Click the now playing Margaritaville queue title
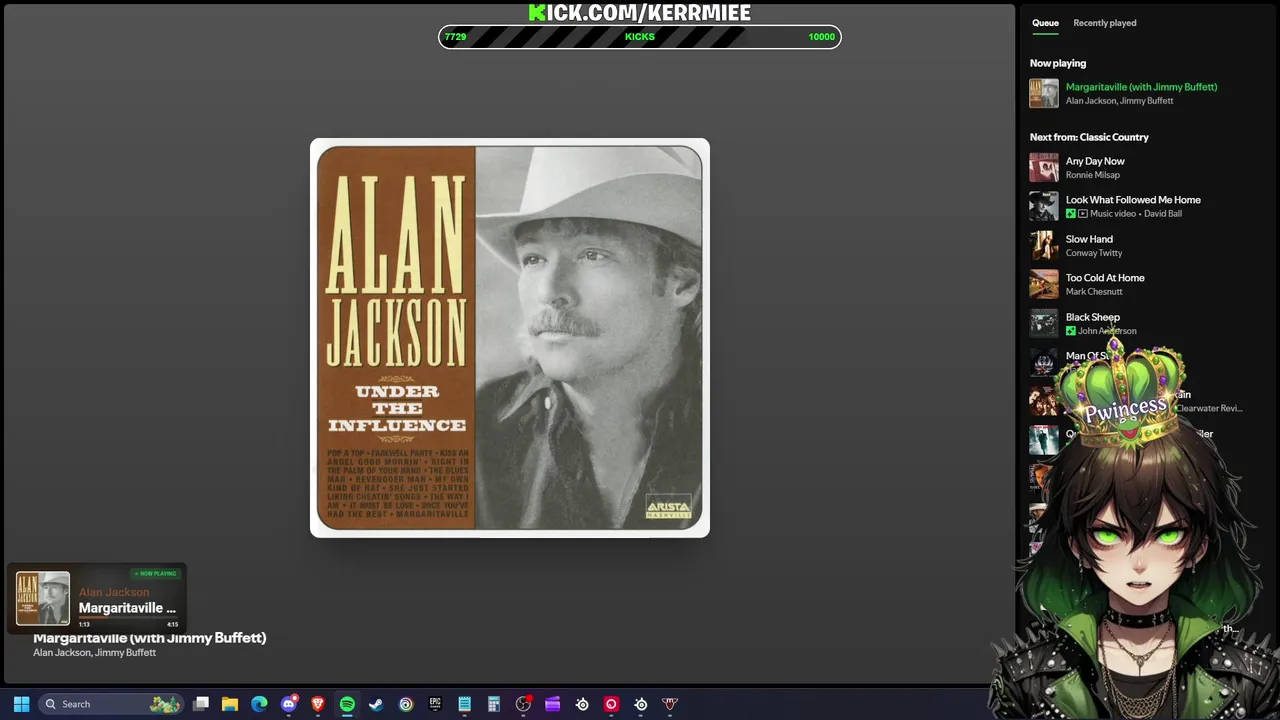The width and height of the screenshot is (1280, 720). click(1141, 87)
